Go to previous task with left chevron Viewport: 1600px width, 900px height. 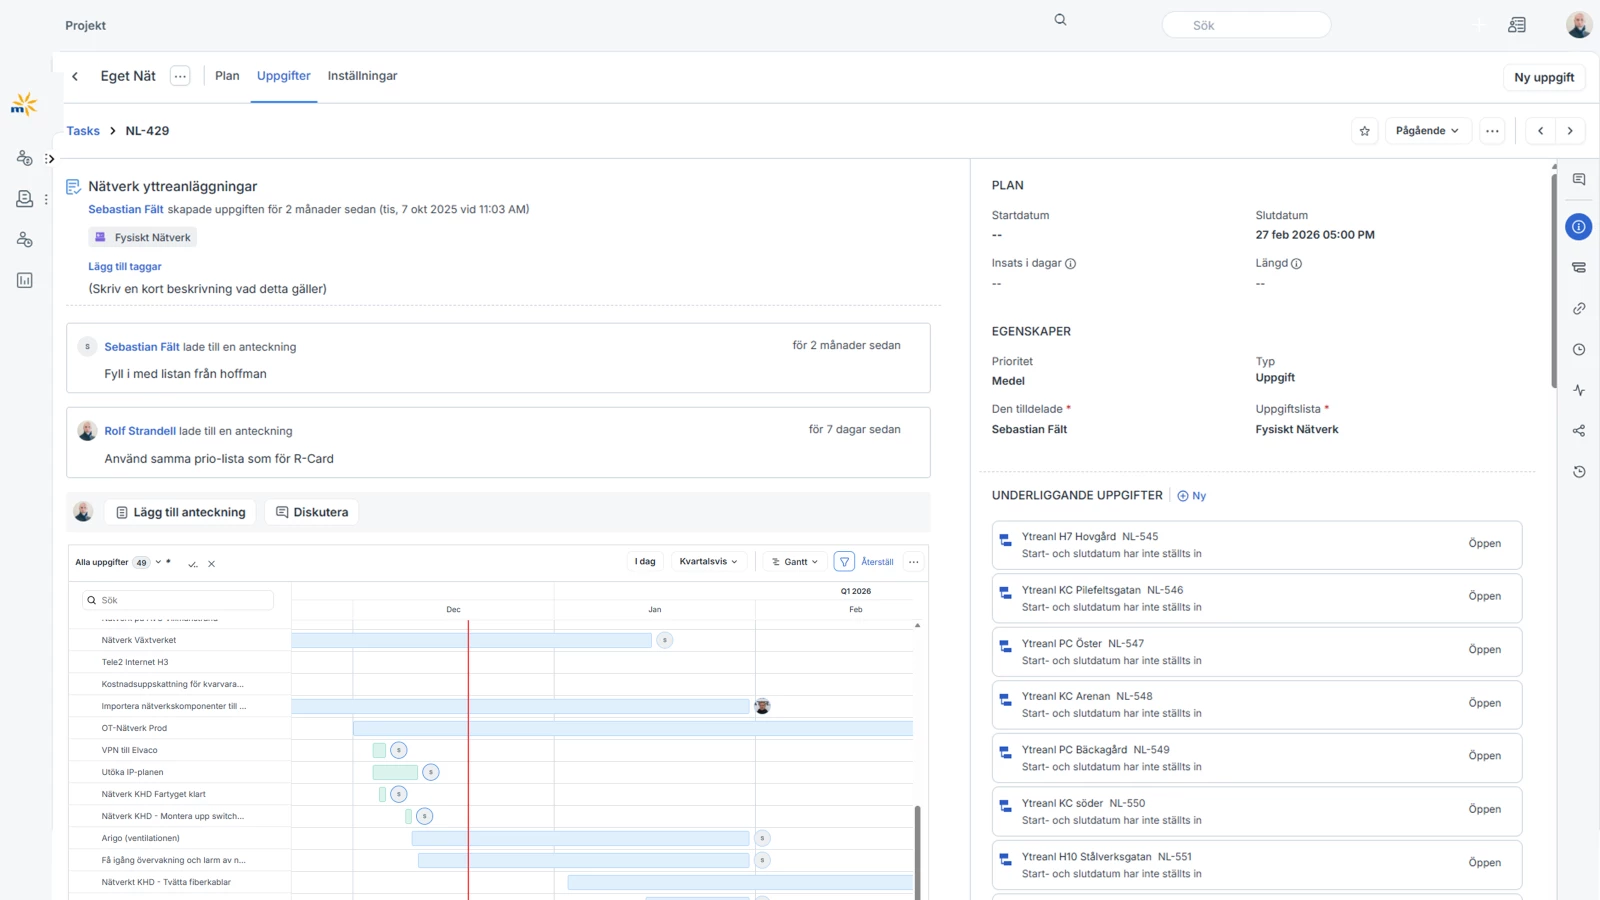[x=1541, y=131]
